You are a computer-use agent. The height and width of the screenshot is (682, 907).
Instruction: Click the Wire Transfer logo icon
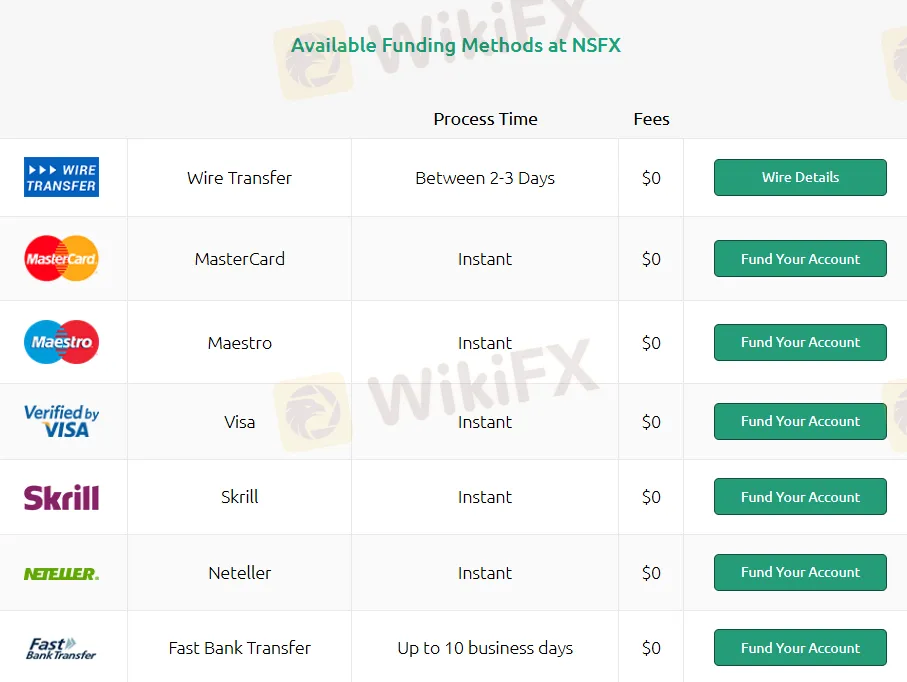tap(61, 177)
